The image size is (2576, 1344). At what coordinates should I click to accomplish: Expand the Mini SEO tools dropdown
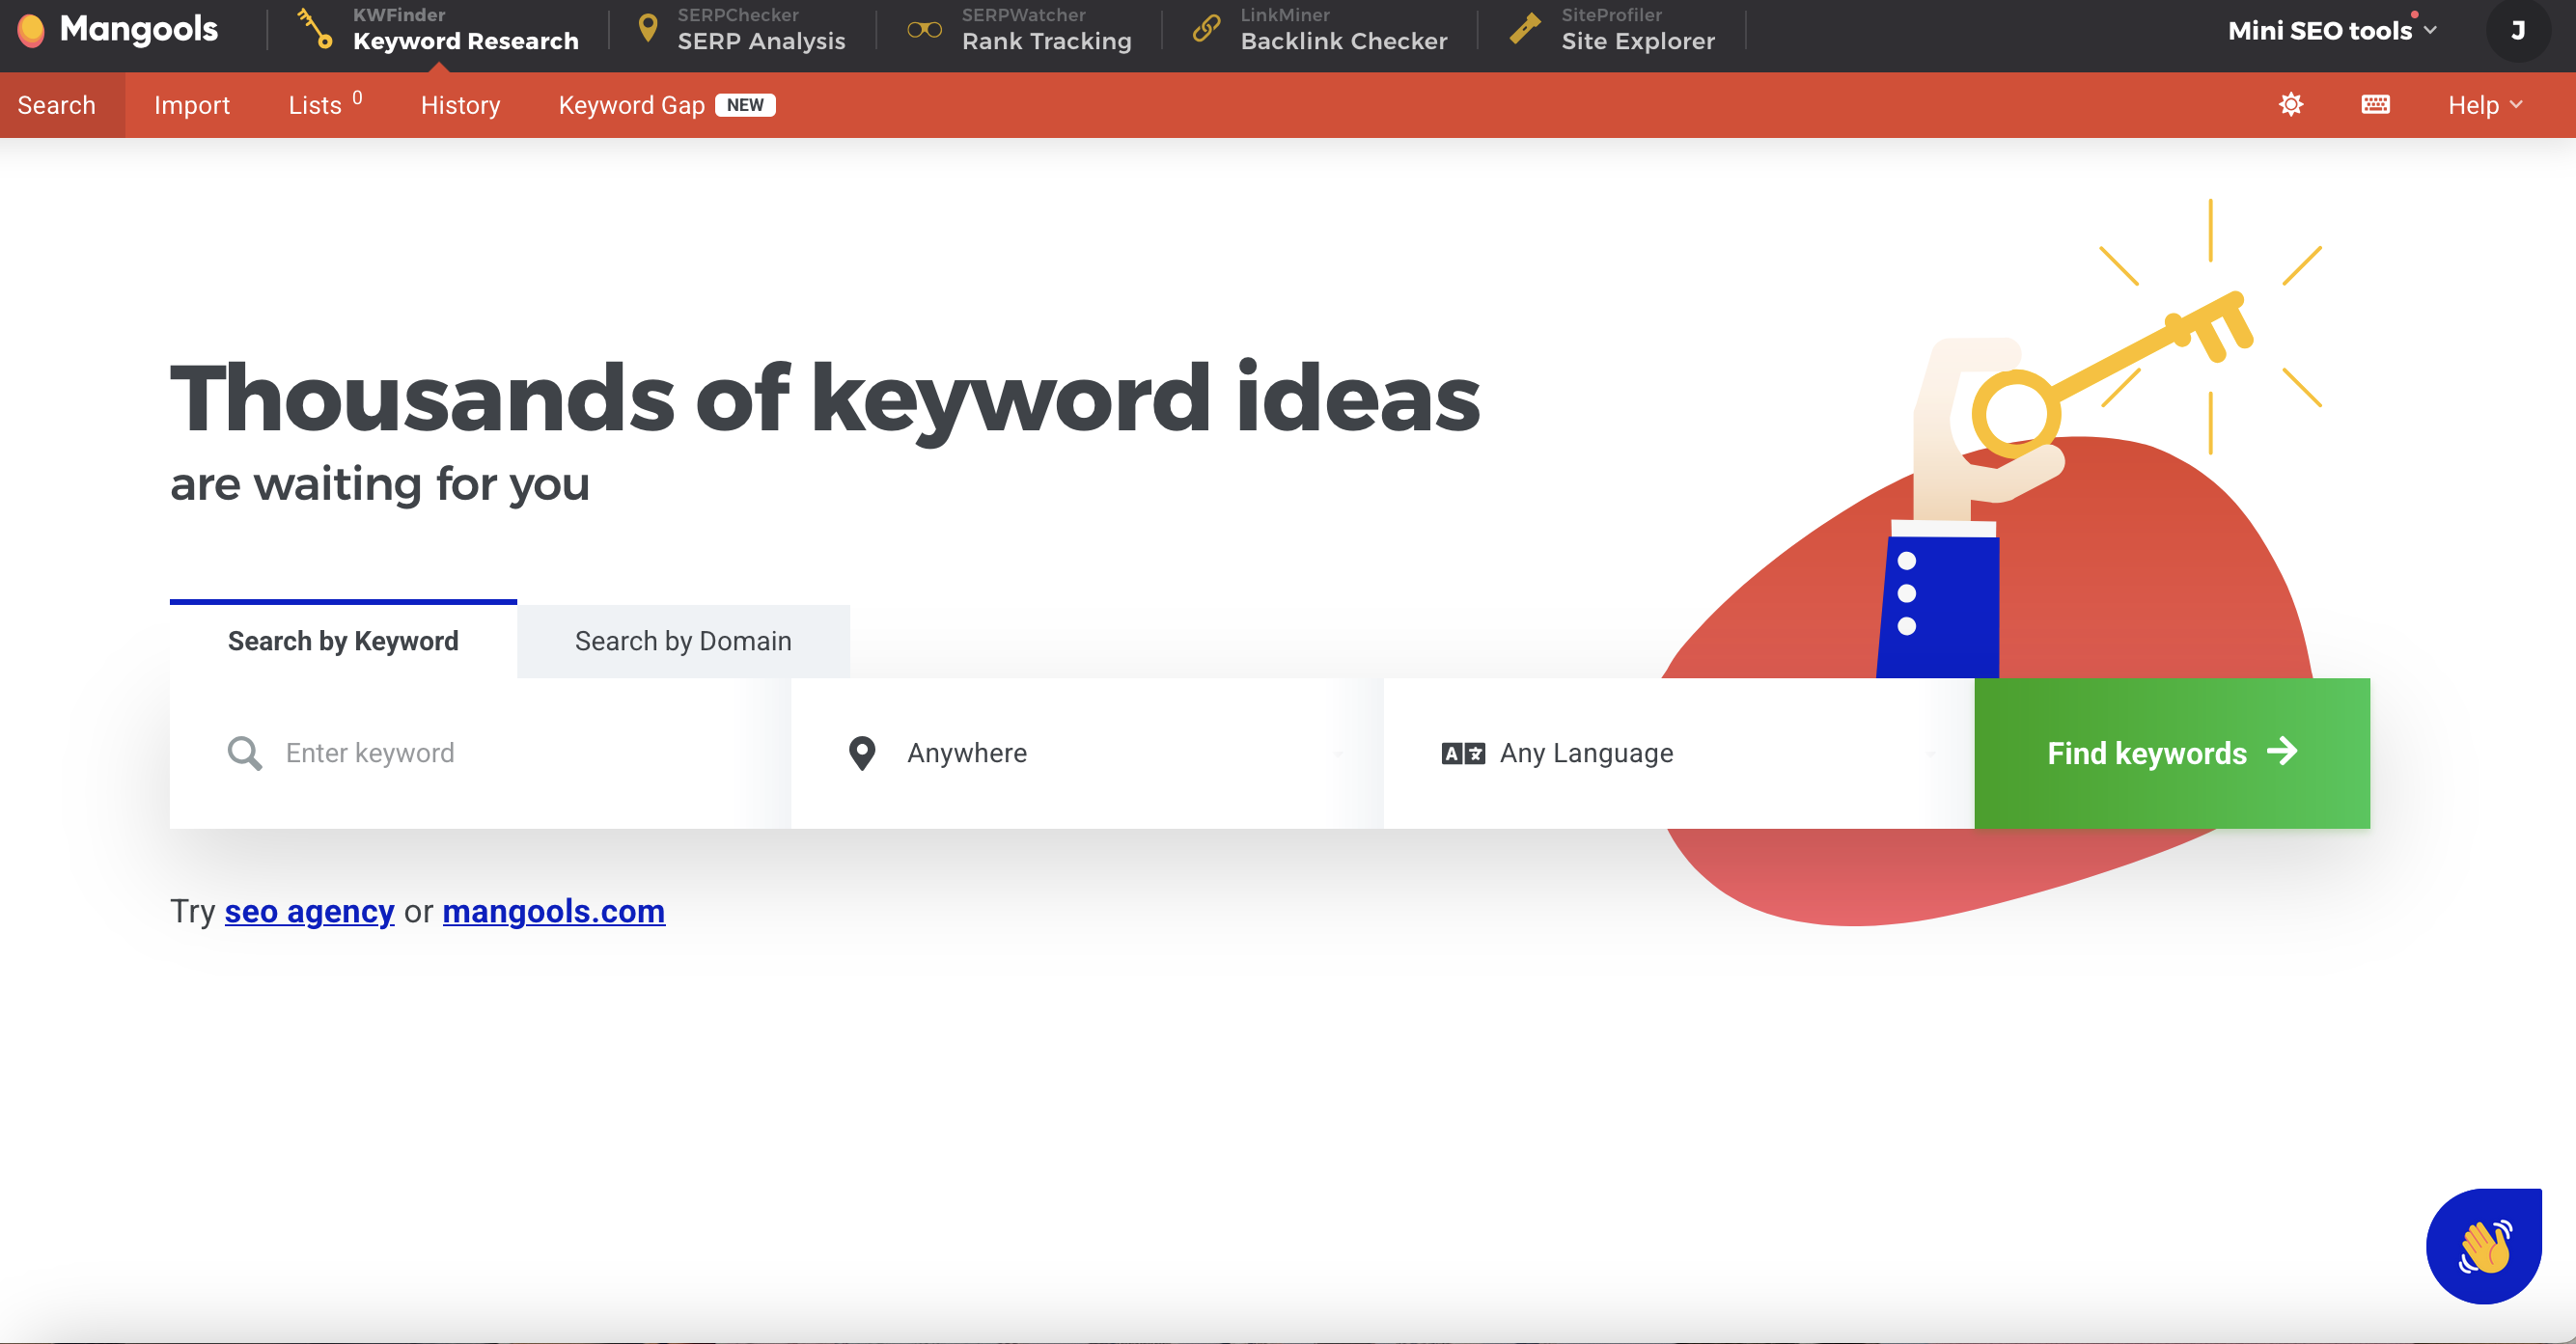(2332, 30)
